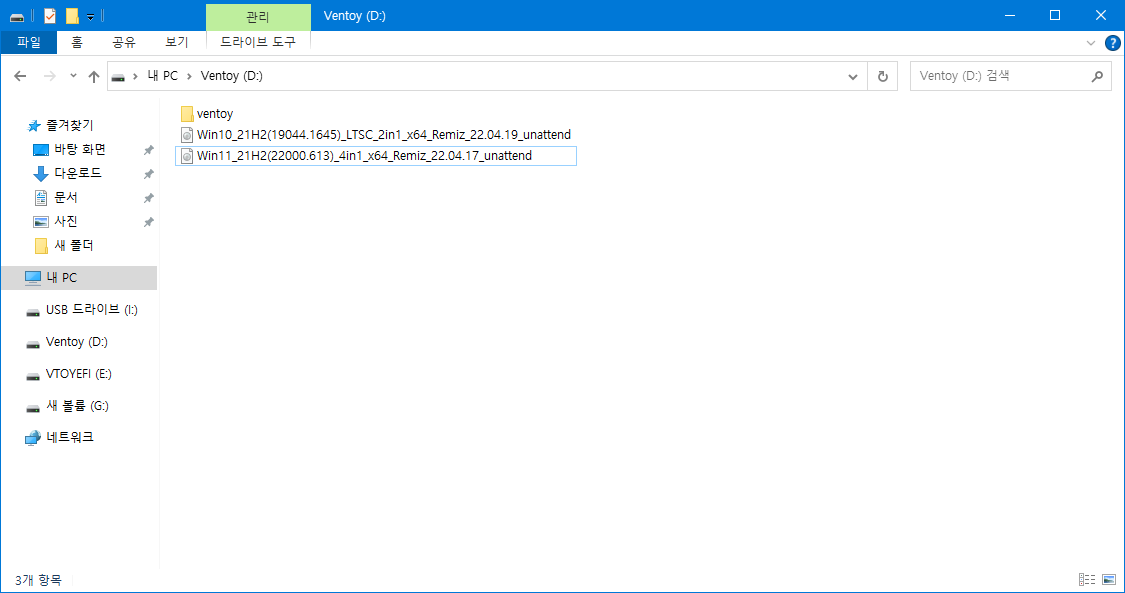Open the 파일 menu
Image resolution: width=1125 pixels, height=593 pixels.
click(x=29, y=42)
